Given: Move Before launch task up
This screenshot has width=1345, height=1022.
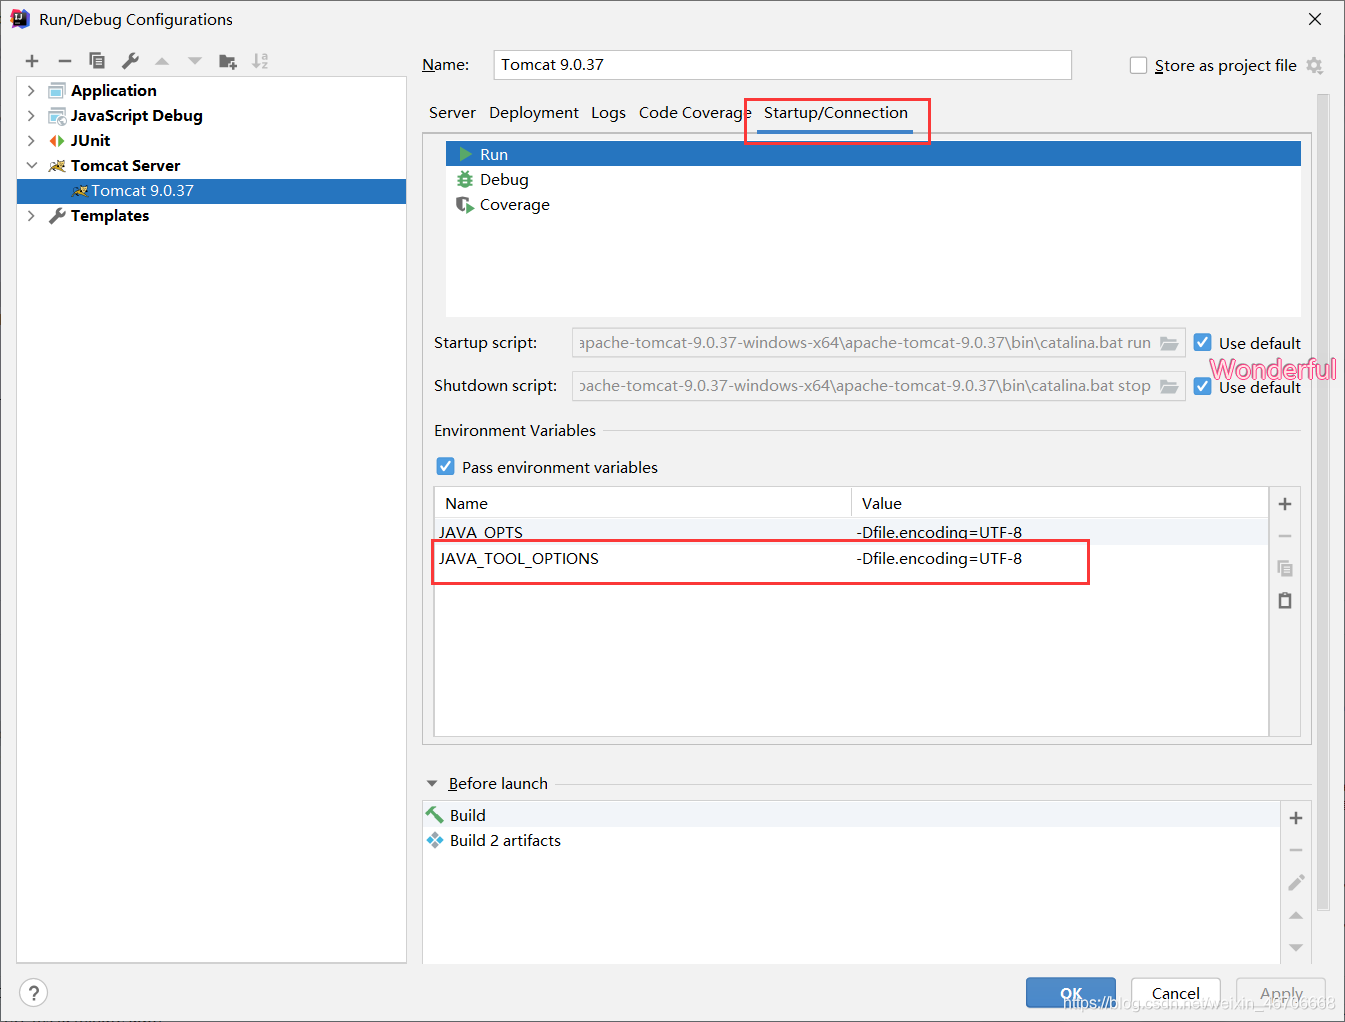Looking at the screenshot, I should [x=1296, y=915].
